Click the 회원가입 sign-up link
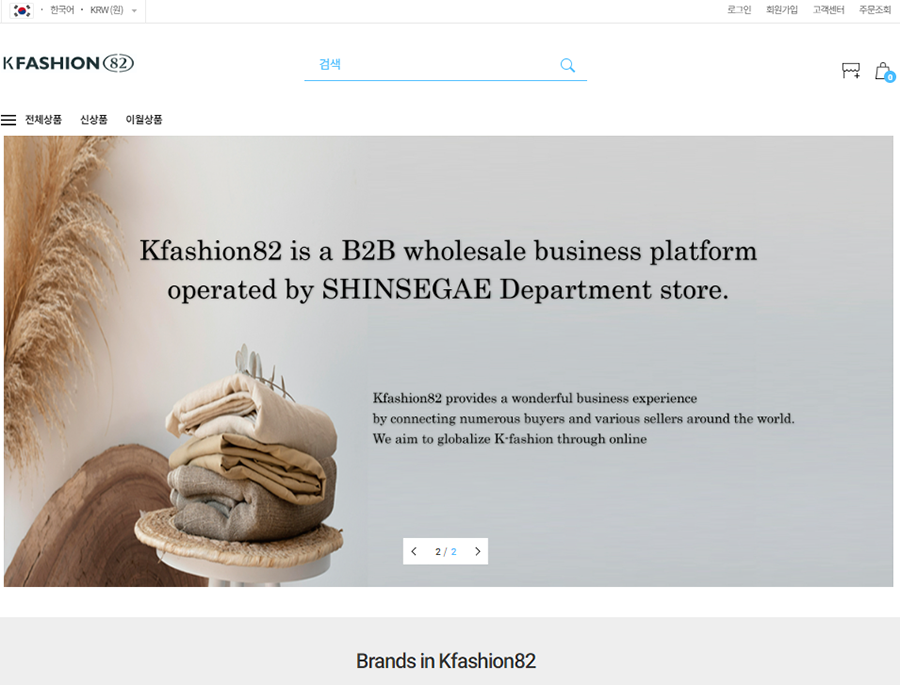900x685 pixels. coord(782,10)
